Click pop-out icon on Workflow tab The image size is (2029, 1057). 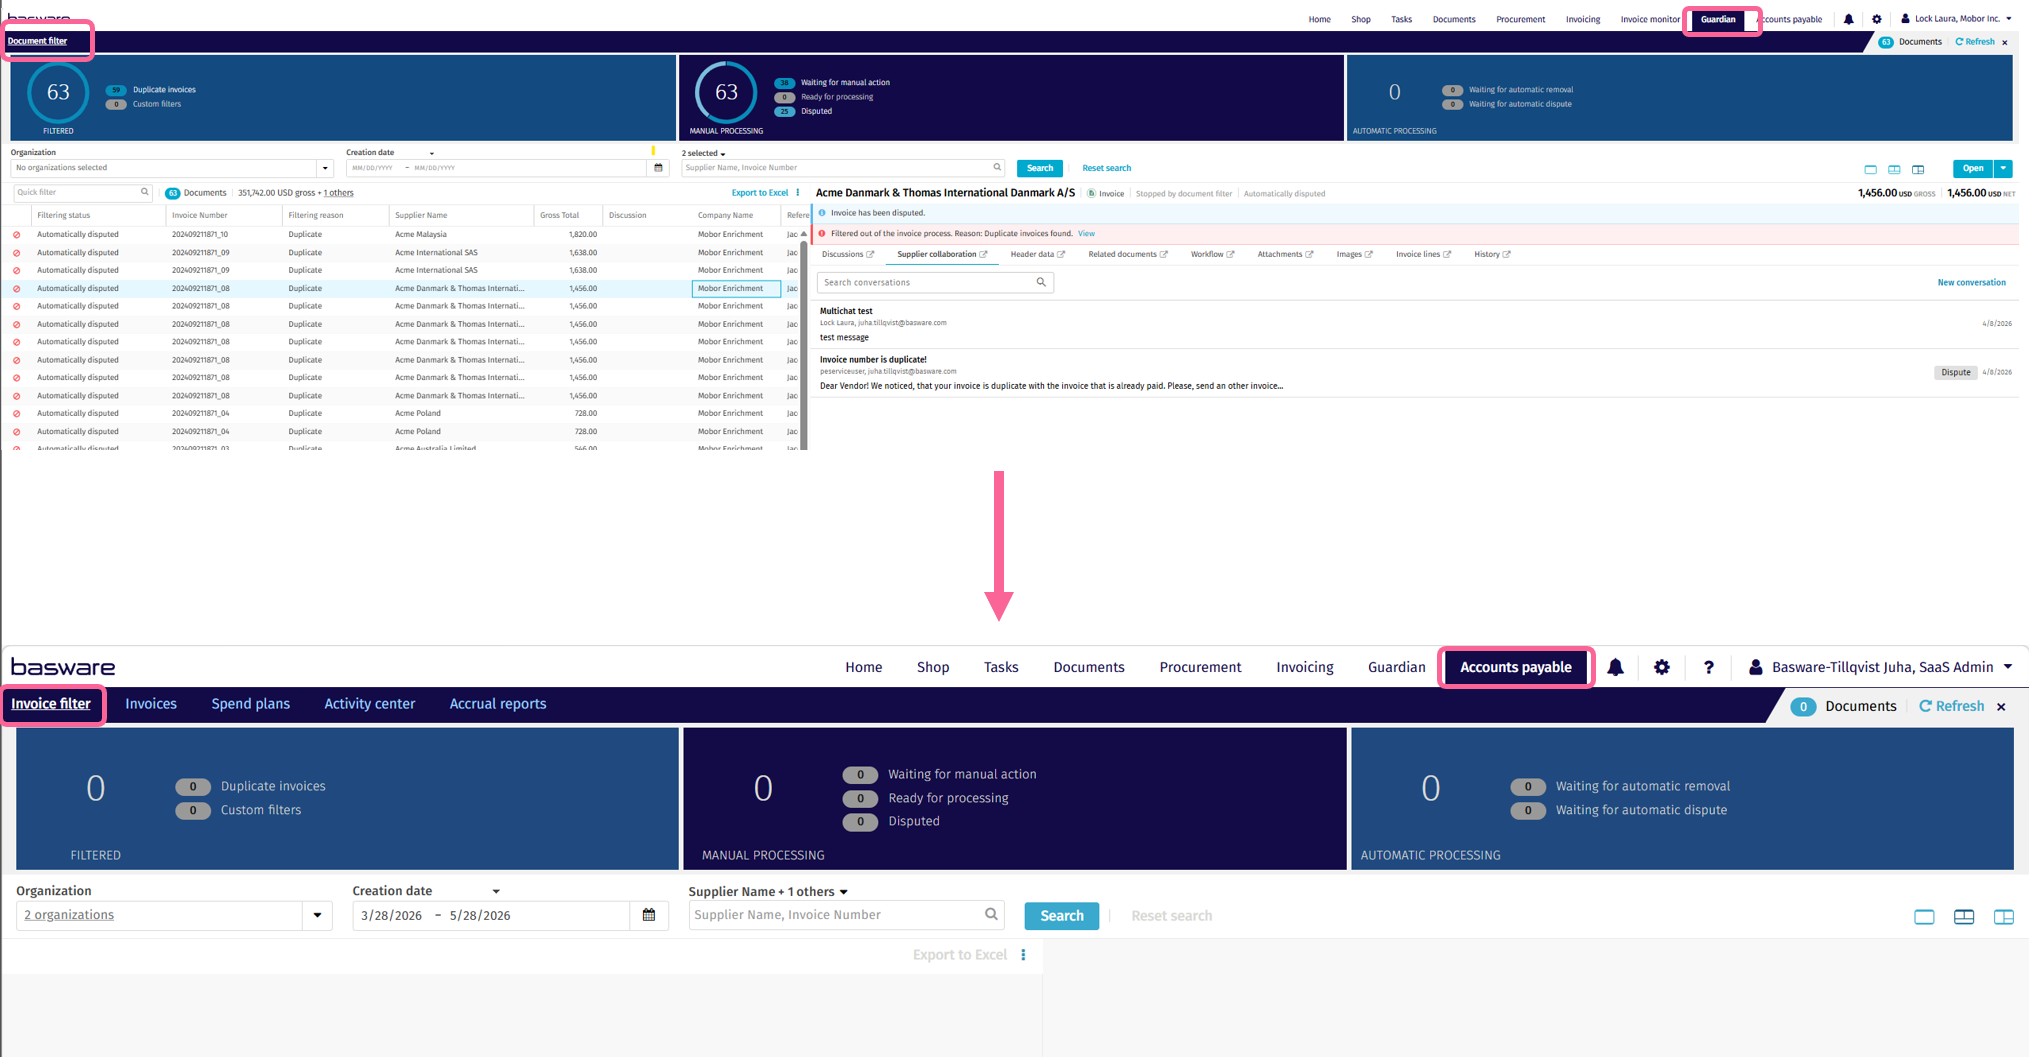(x=1230, y=255)
